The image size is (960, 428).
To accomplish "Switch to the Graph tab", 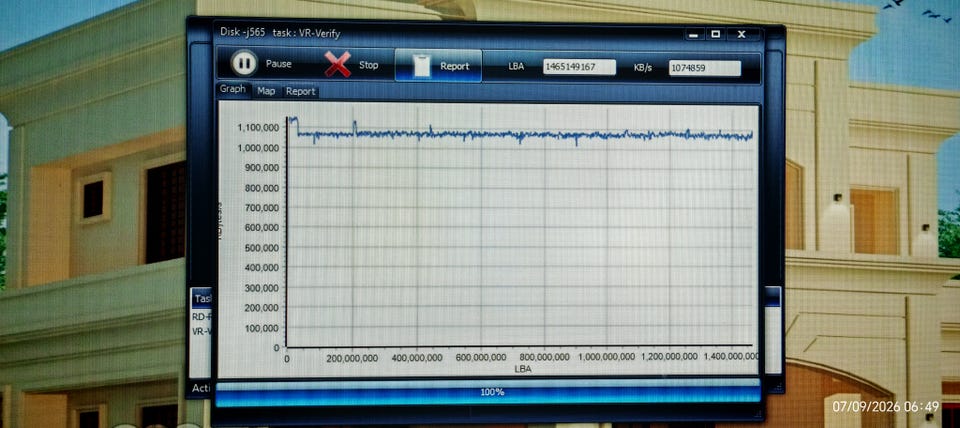I will click(x=233, y=89).
